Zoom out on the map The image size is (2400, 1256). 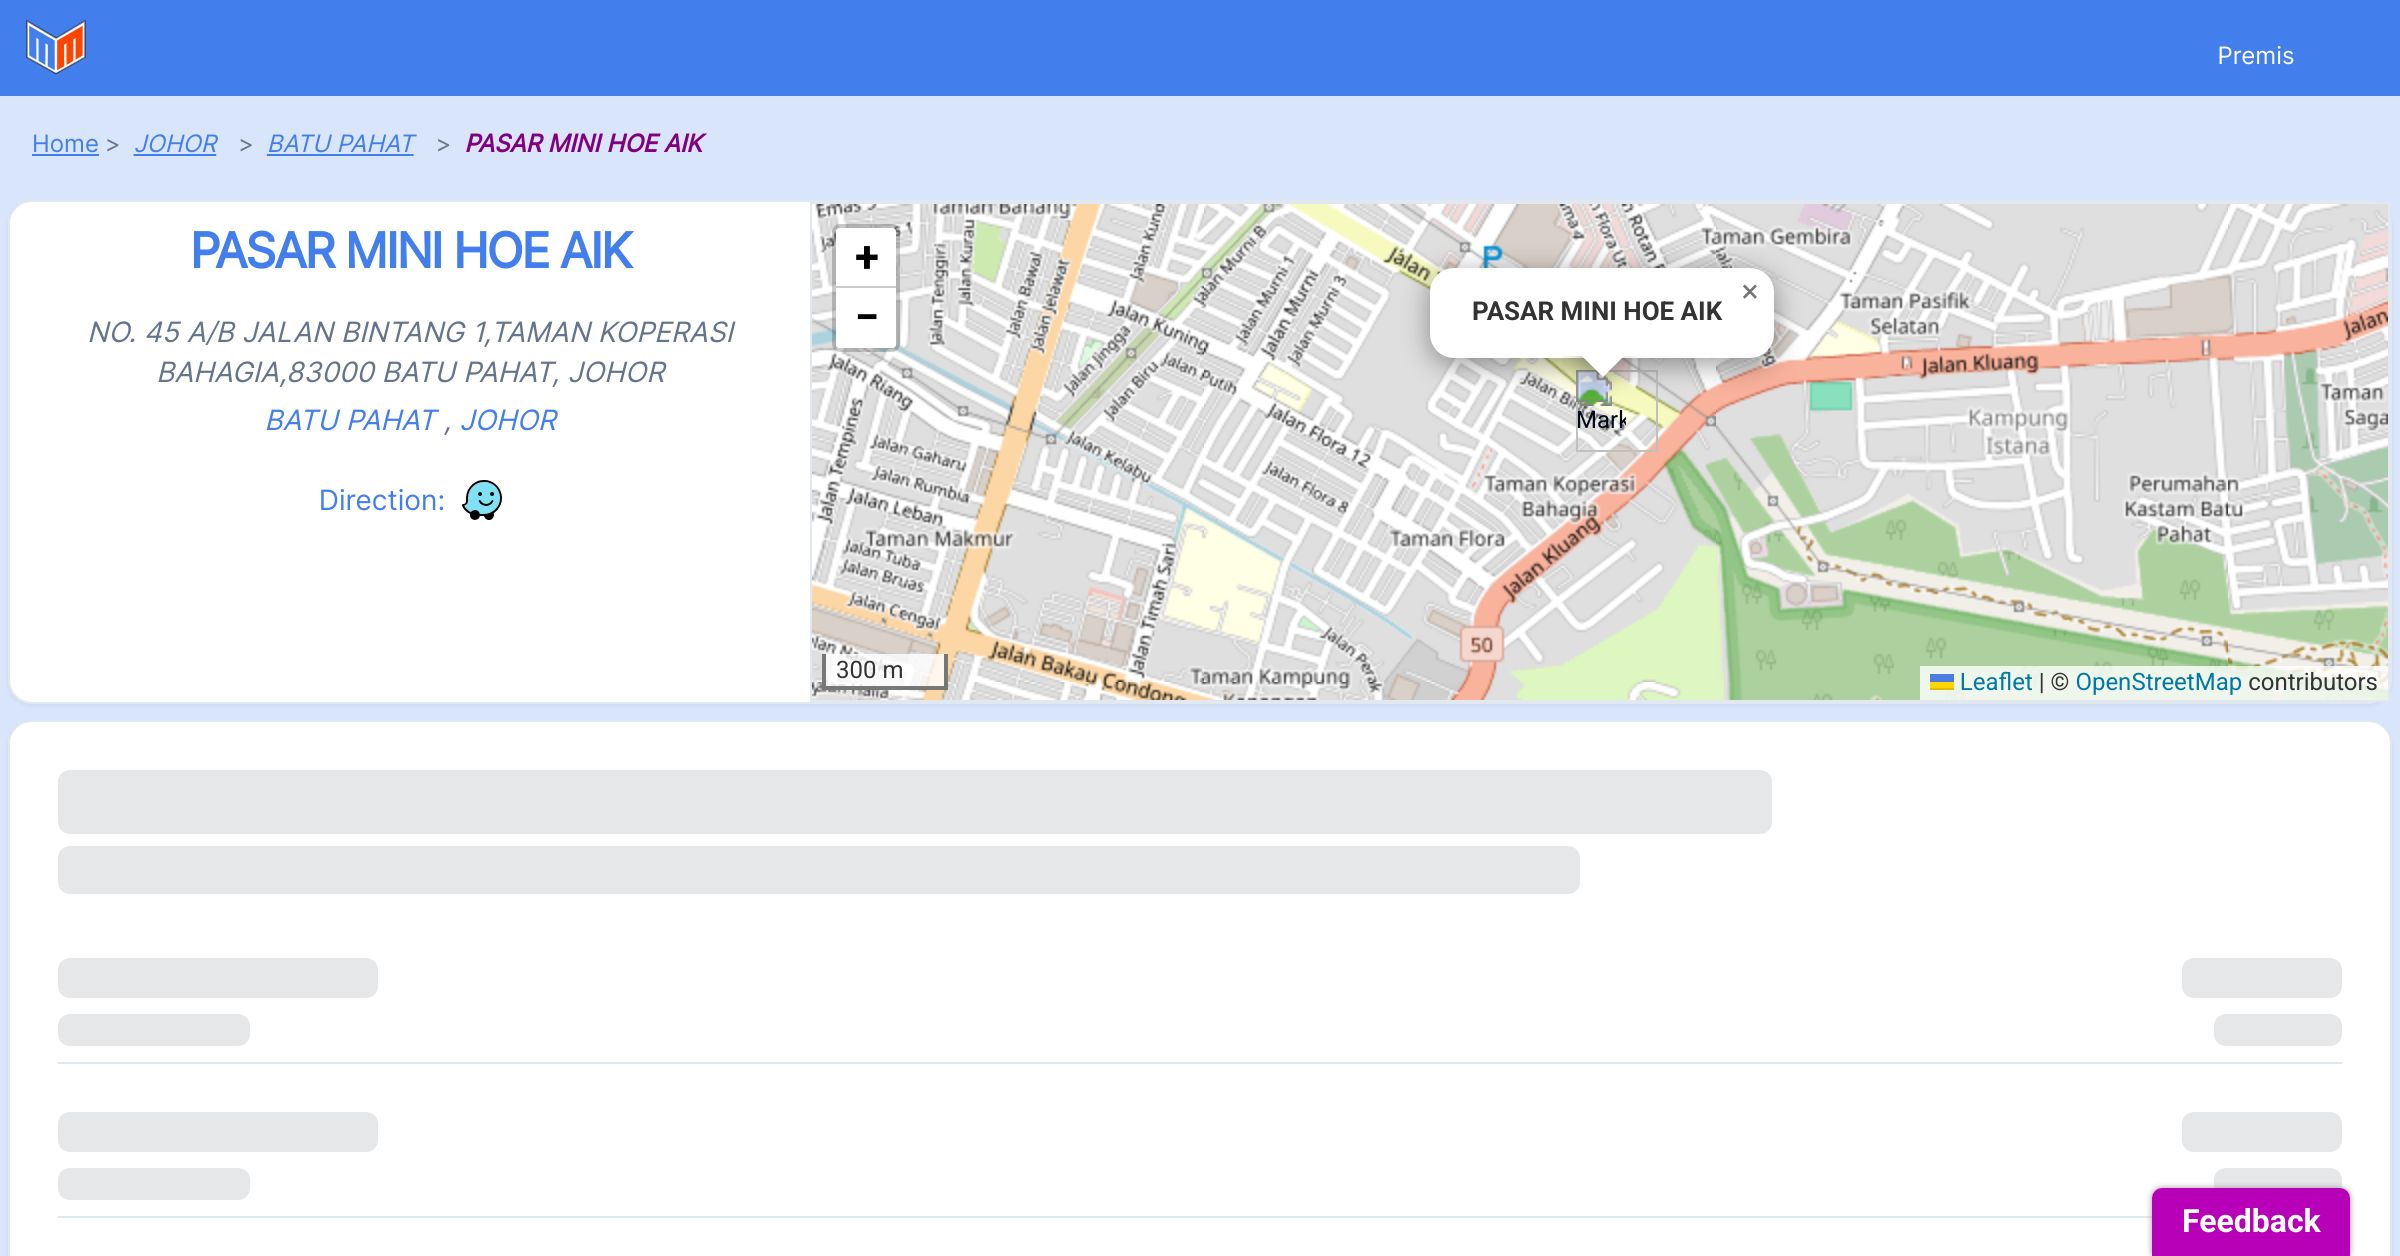click(866, 317)
